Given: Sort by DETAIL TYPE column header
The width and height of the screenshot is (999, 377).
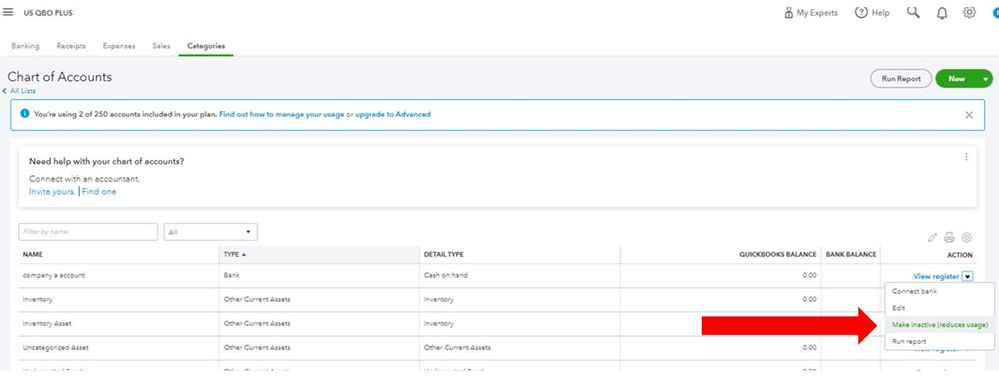Looking at the screenshot, I should click(x=443, y=255).
